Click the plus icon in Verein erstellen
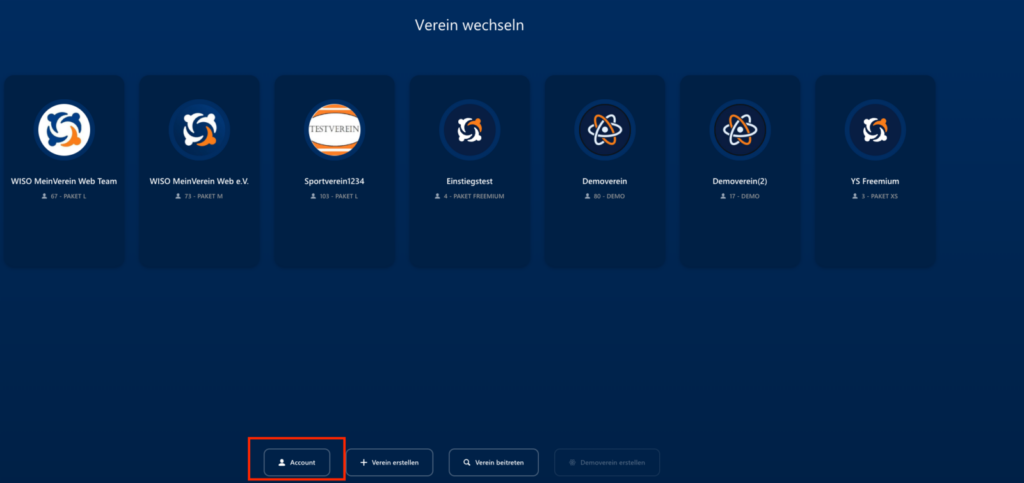 pos(364,462)
